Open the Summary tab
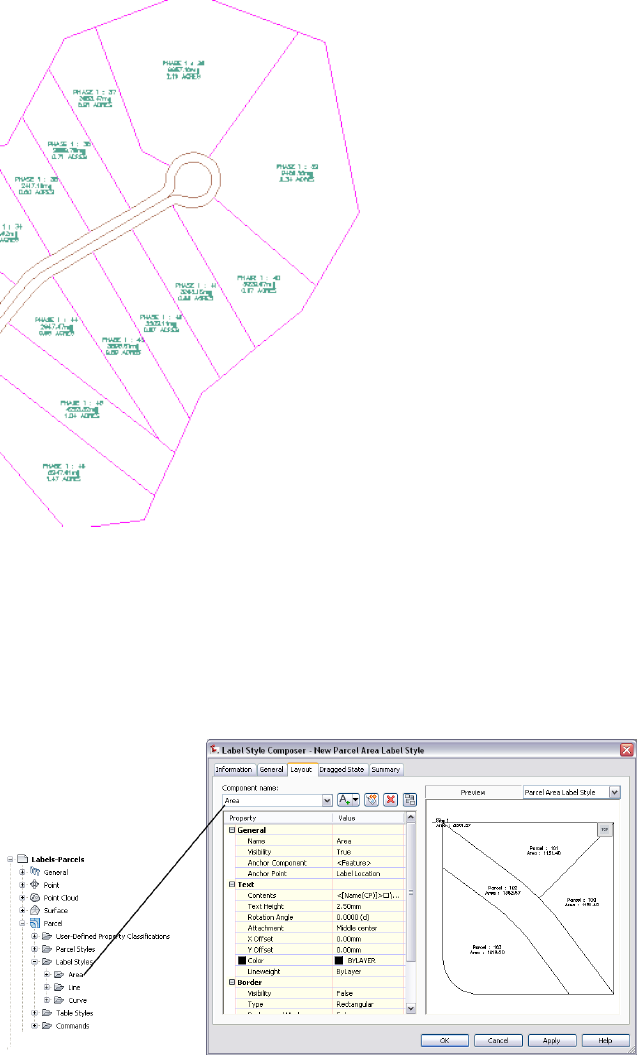The image size is (637, 1055). point(385,769)
